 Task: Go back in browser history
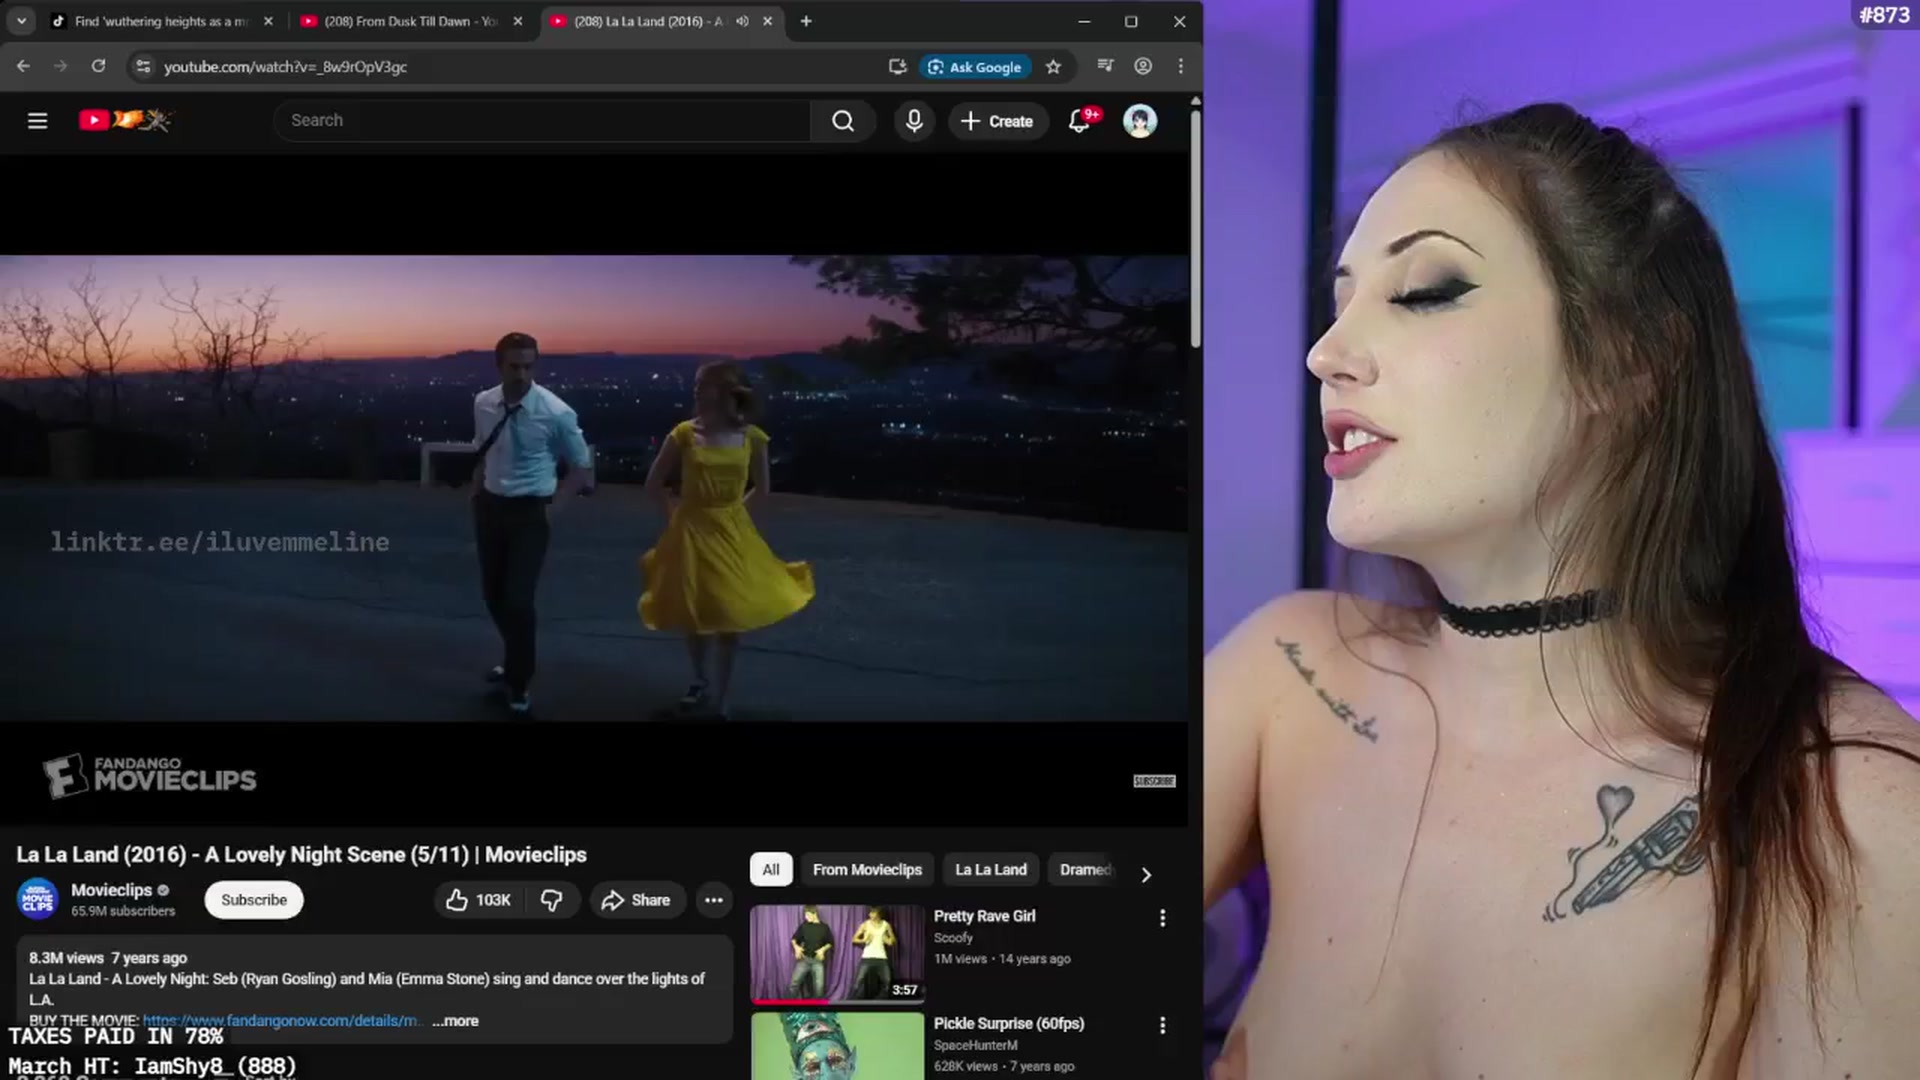(24, 66)
